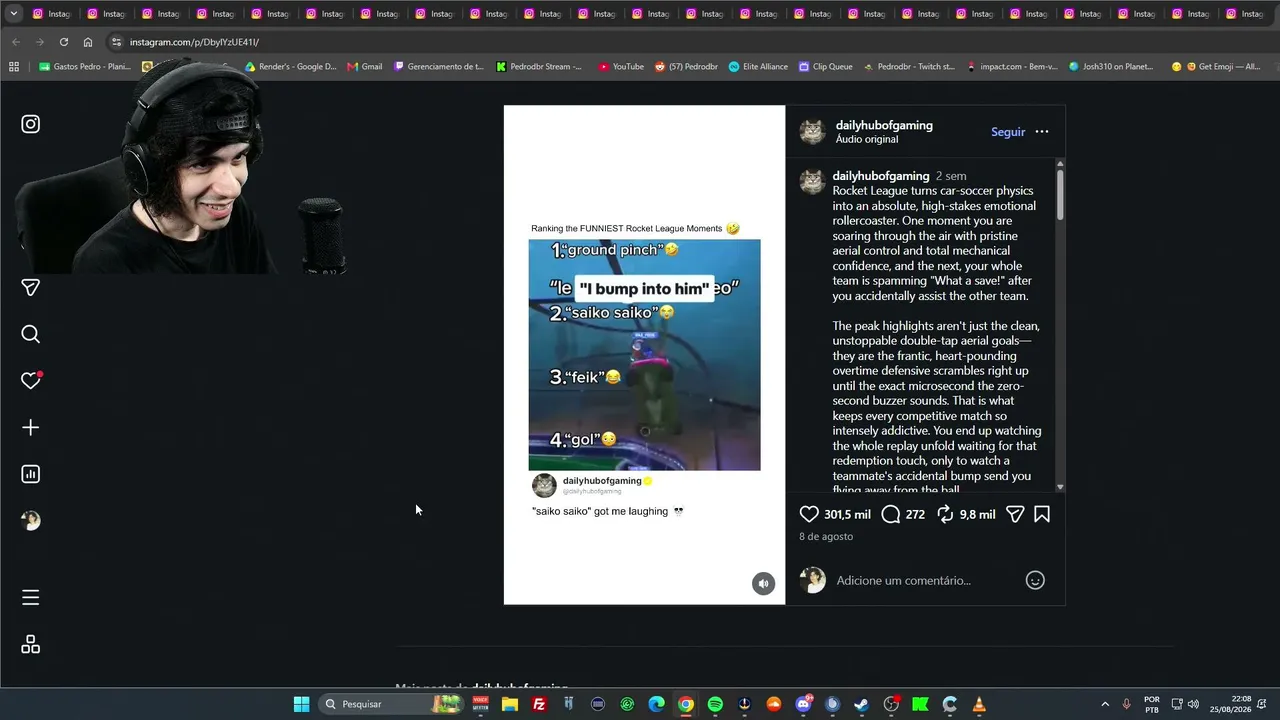Open dailyhubofgaming profile from post header
Viewport: 1280px width, 720px height.
click(x=884, y=125)
